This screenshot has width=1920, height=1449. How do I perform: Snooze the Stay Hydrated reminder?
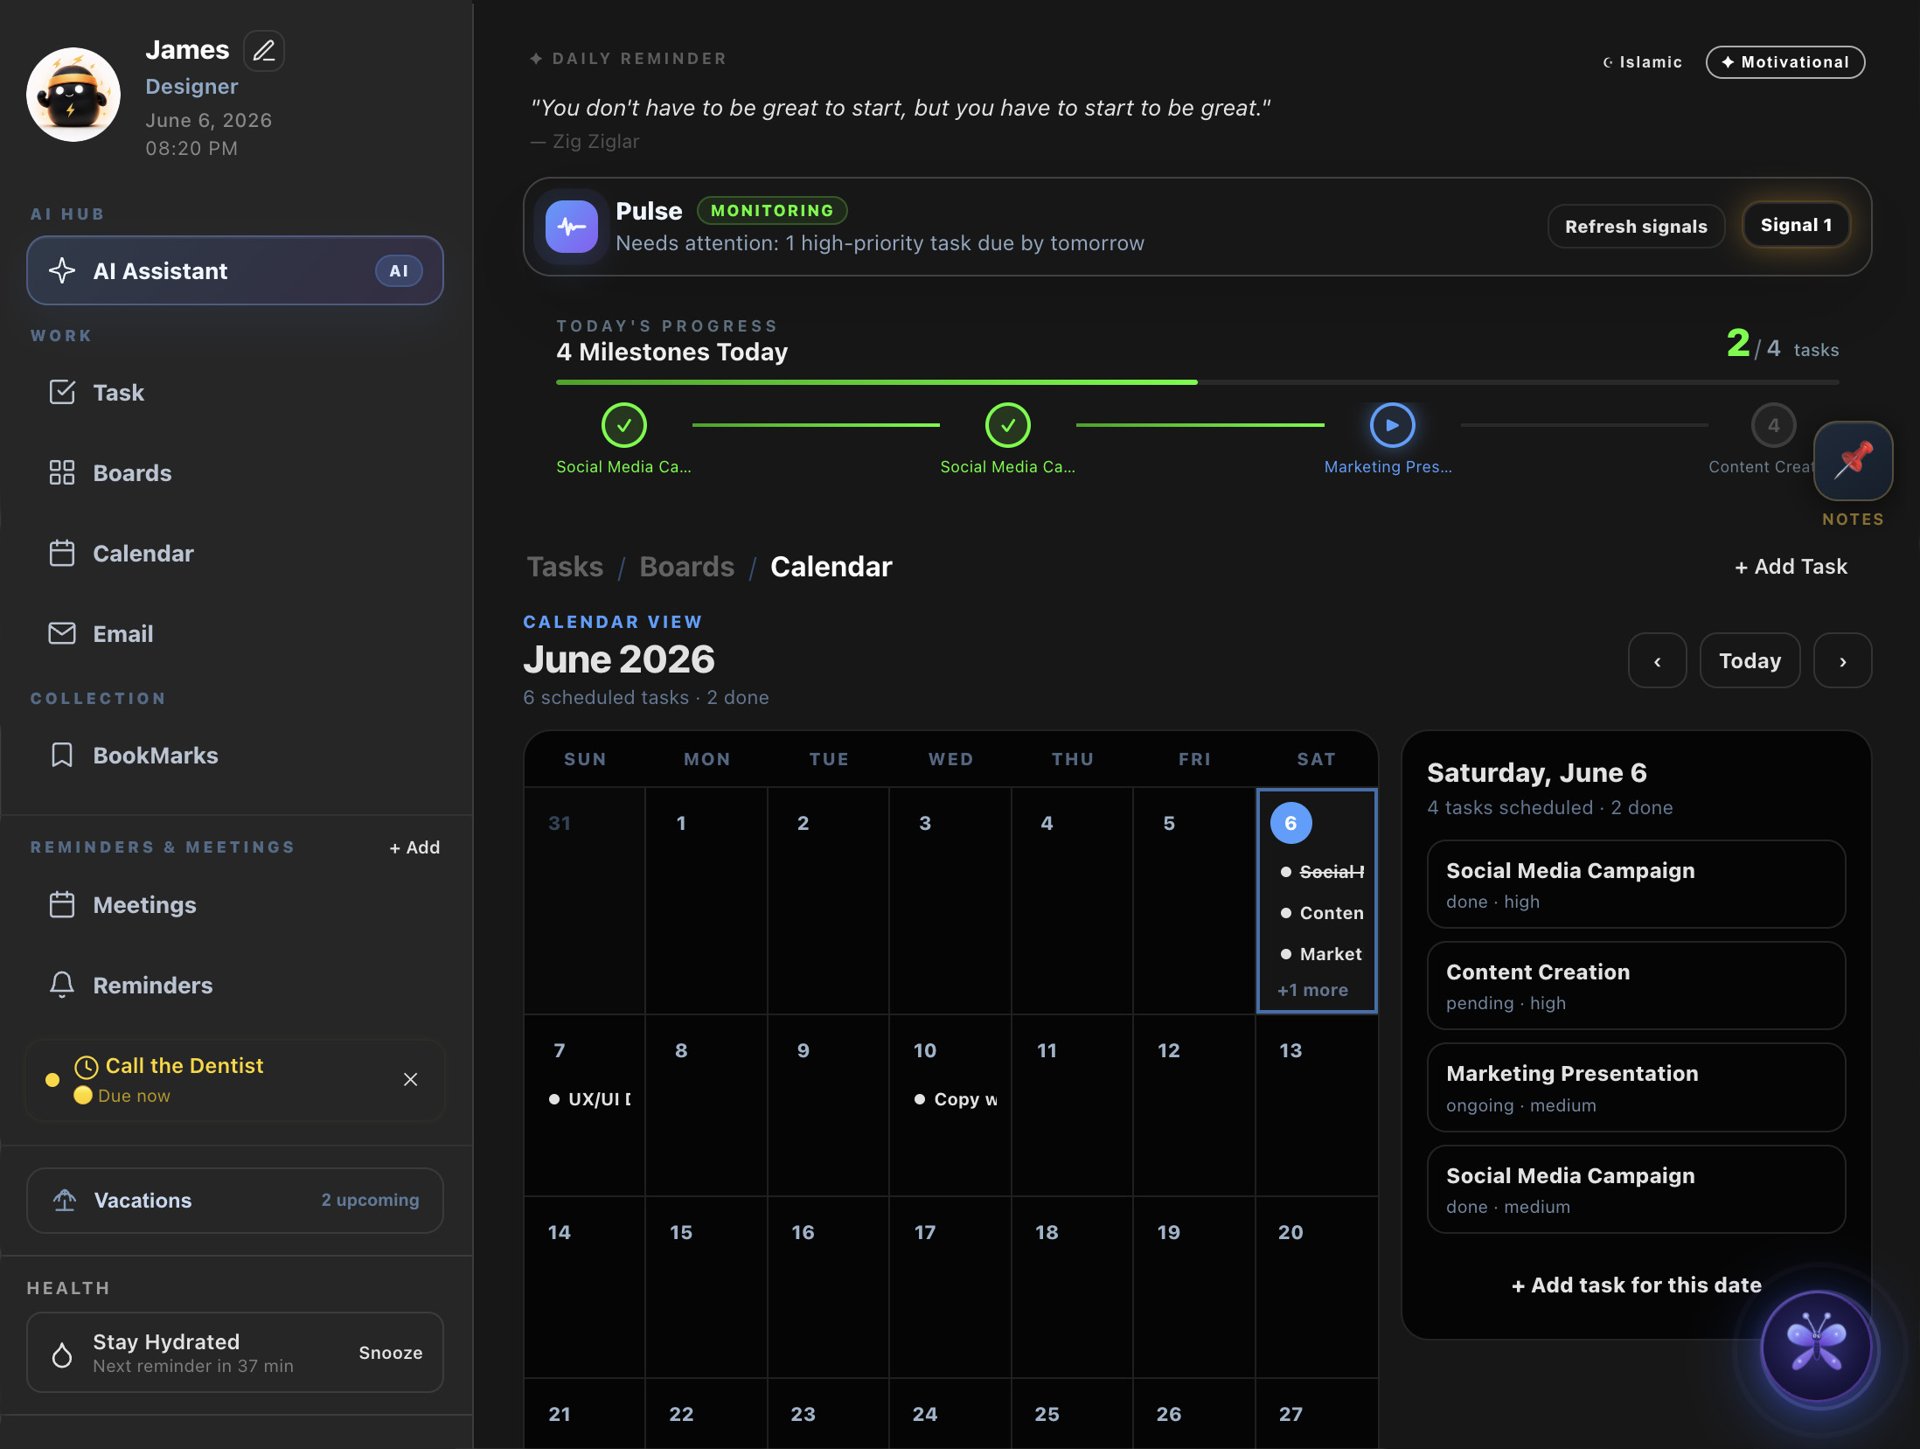(x=390, y=1352)
